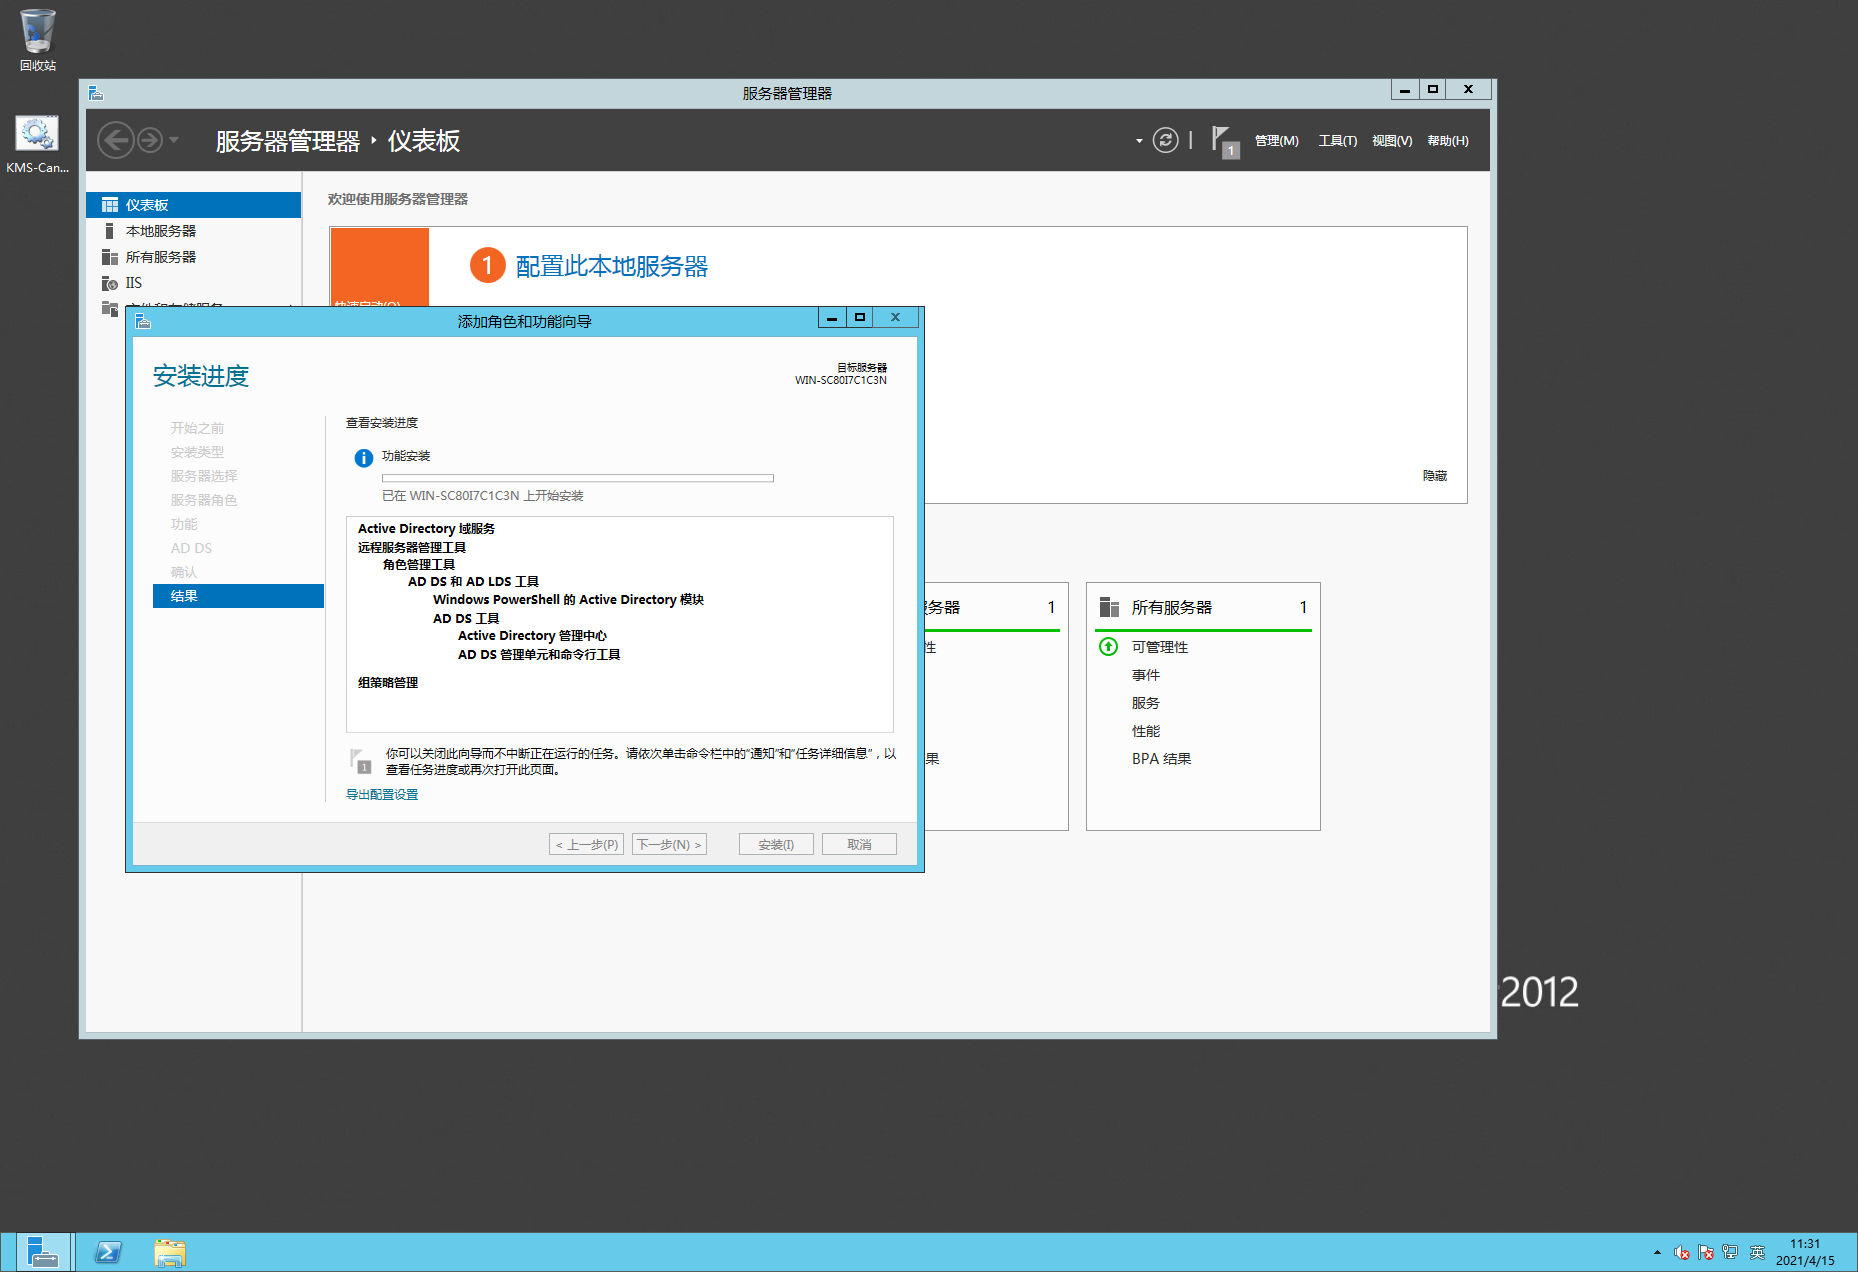Click the notification flag icon in the wizard note

click(361, 761)
